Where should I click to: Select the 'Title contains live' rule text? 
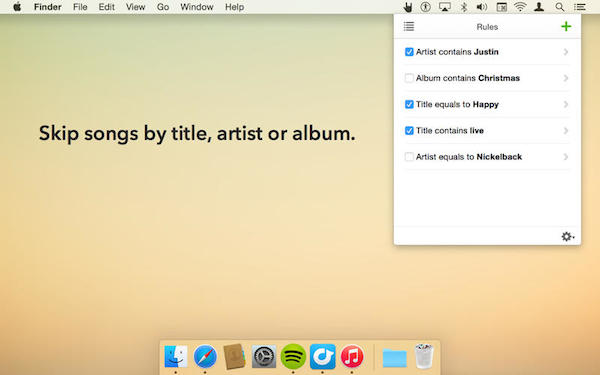coord(450,130)
